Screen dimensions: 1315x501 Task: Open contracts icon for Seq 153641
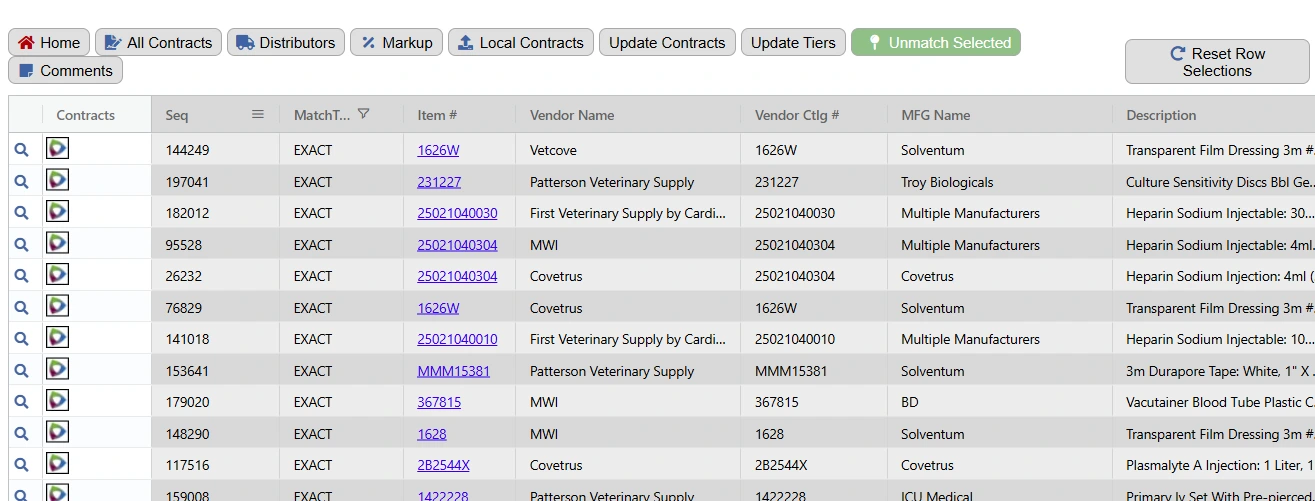coord(58,369)
